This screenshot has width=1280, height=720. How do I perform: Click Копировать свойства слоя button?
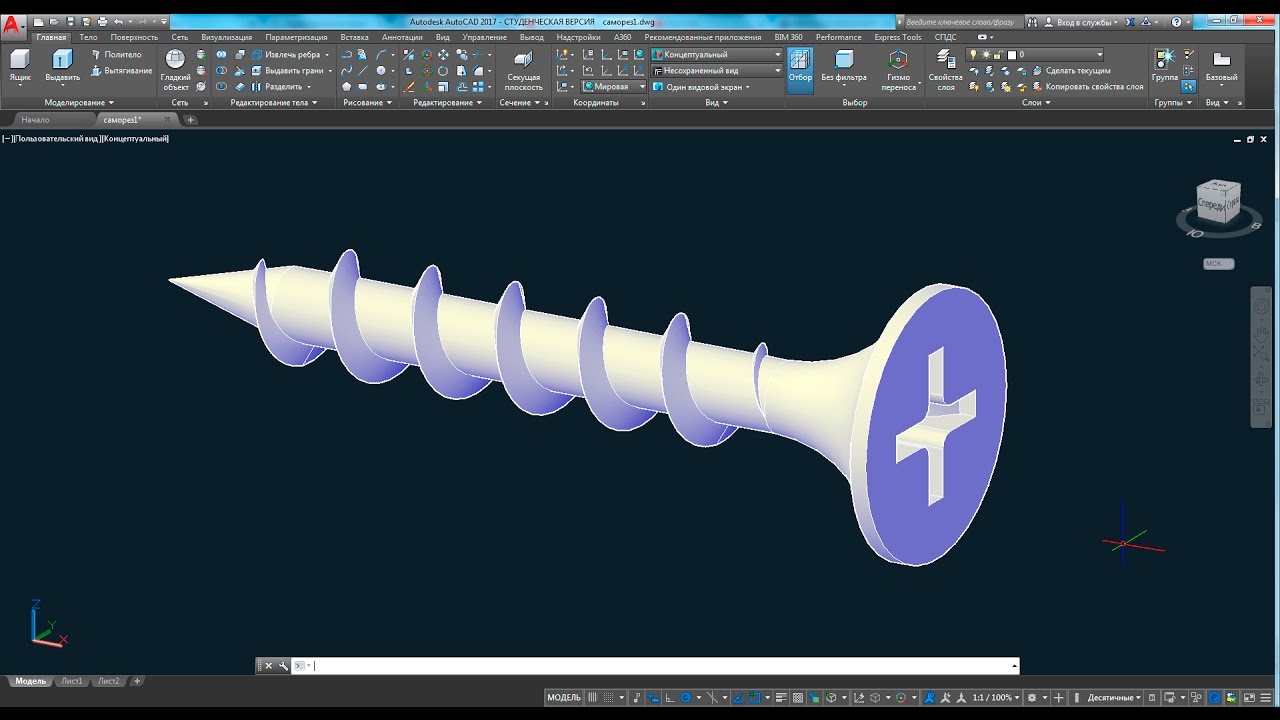pos(1087,87)
